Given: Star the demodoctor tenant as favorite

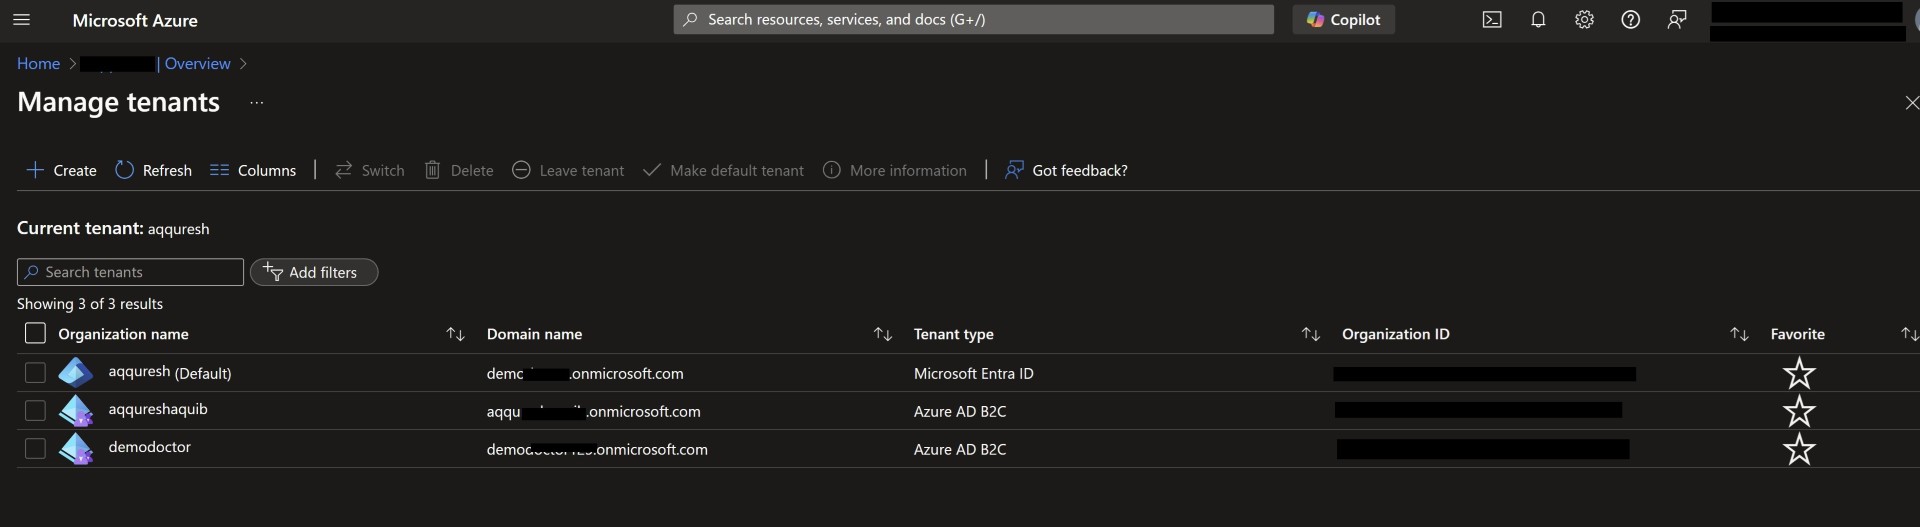Looking at the screenshot, I should click(1798, 449).
